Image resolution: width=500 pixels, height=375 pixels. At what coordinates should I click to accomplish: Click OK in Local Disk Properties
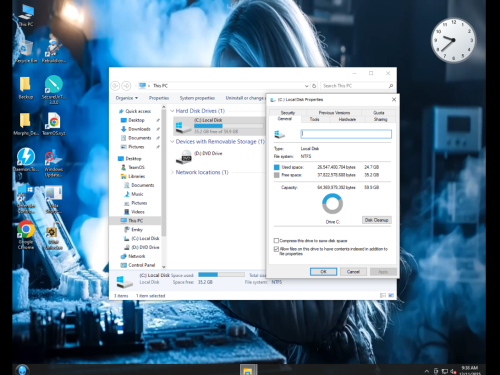tap(323, 272)
